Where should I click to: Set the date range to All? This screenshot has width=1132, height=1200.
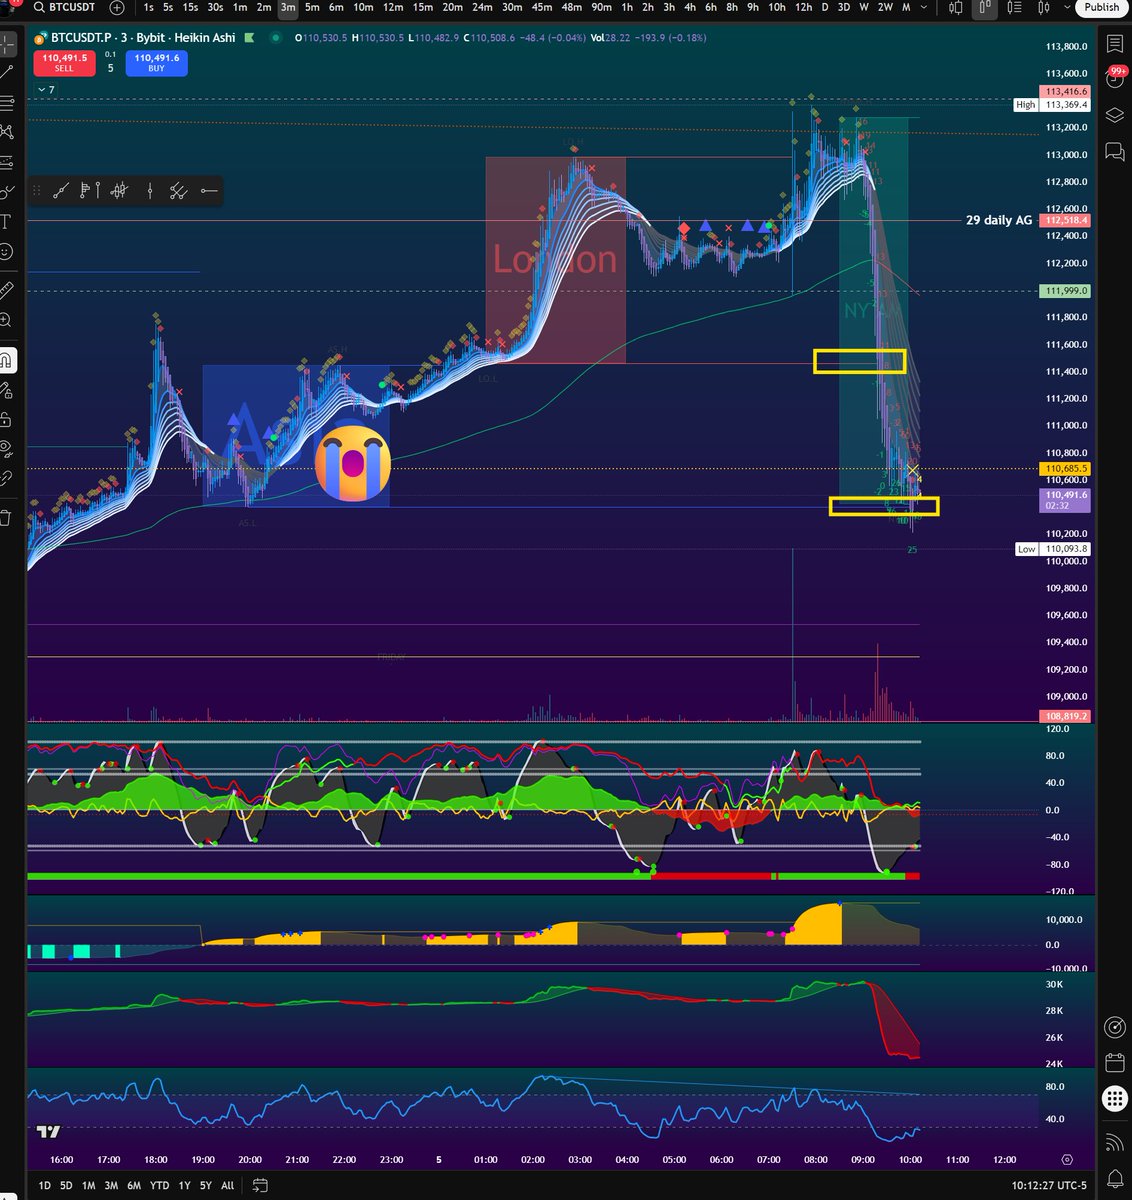228,1185
